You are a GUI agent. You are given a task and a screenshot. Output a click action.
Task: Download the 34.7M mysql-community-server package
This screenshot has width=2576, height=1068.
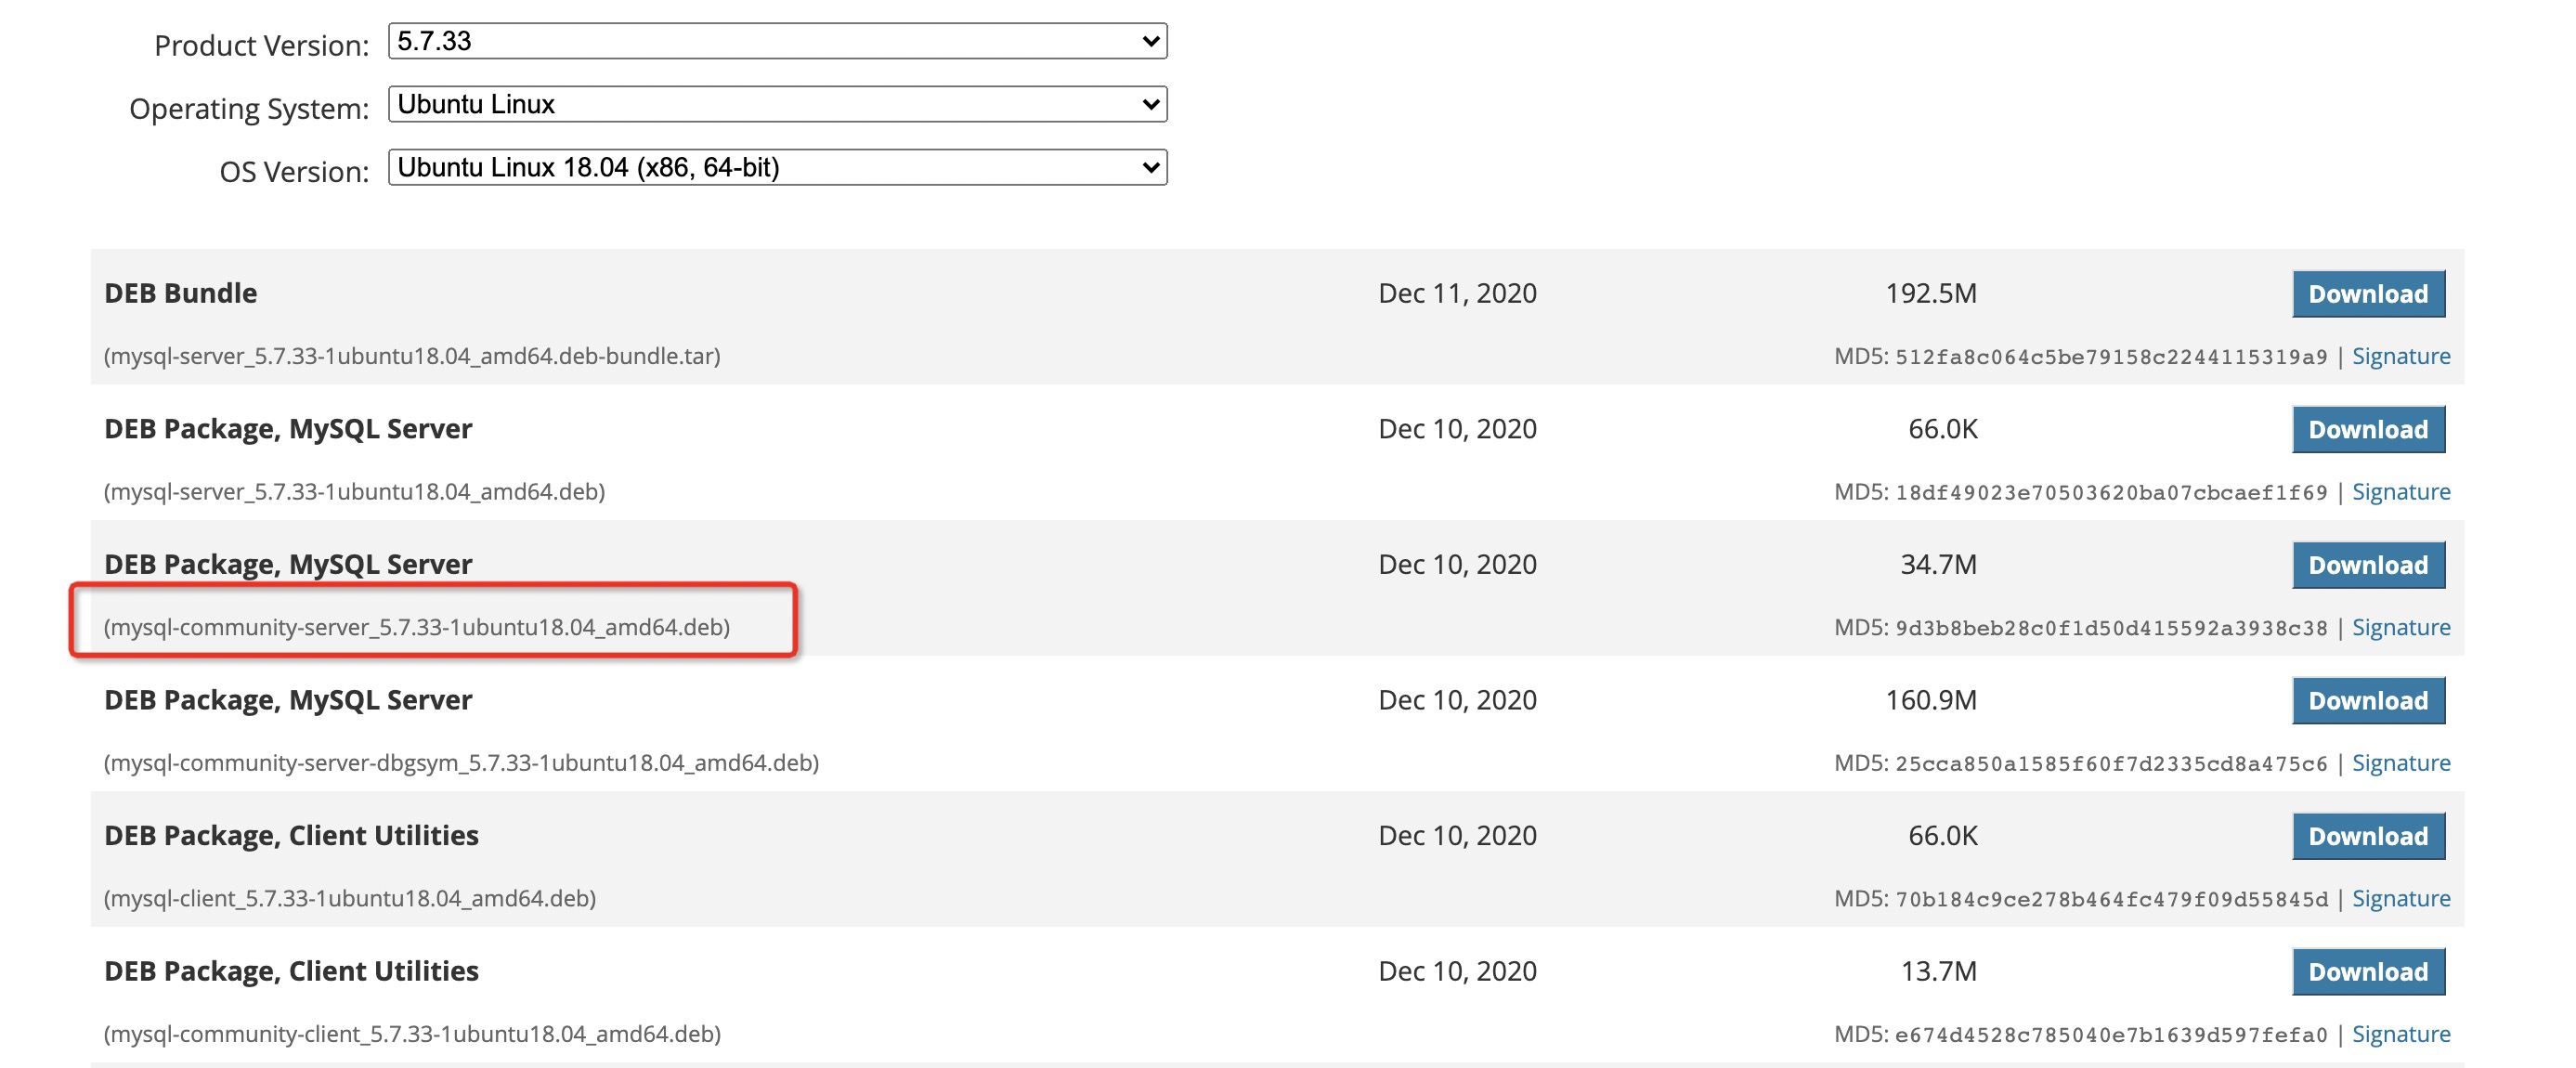point(2367,564)
